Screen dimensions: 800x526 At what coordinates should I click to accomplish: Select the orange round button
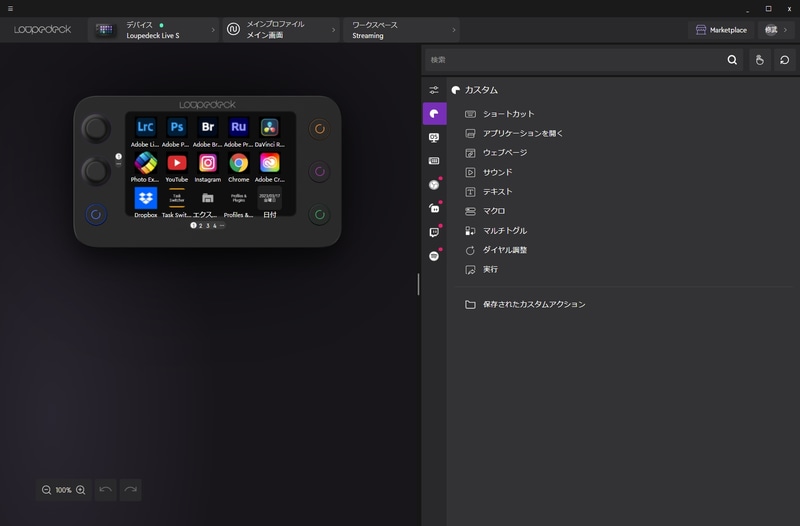click(319, 129)
